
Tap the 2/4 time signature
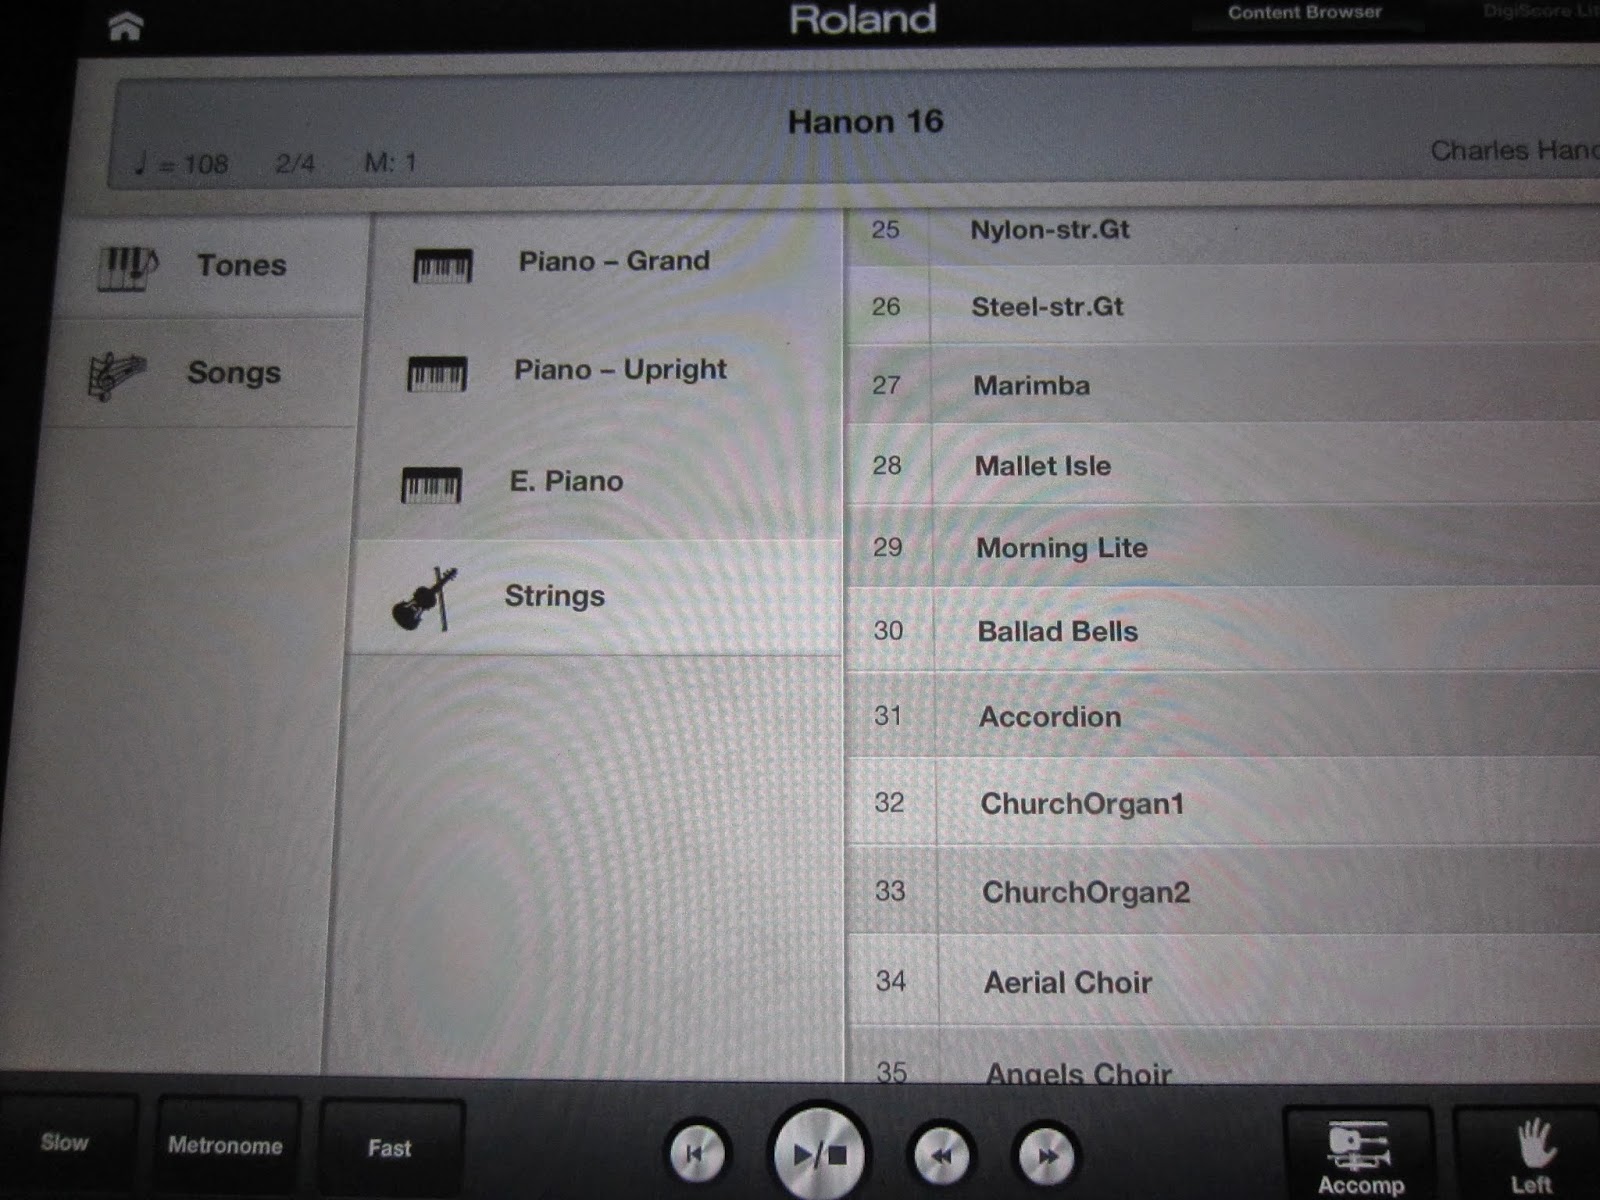click(295, 163)
